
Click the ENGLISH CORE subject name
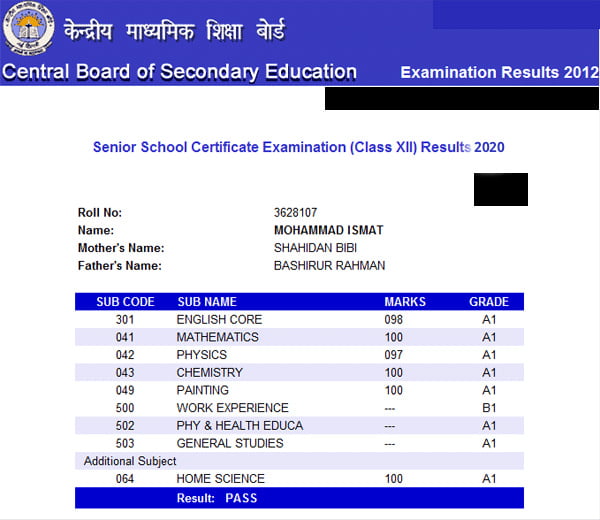(219, 320)
